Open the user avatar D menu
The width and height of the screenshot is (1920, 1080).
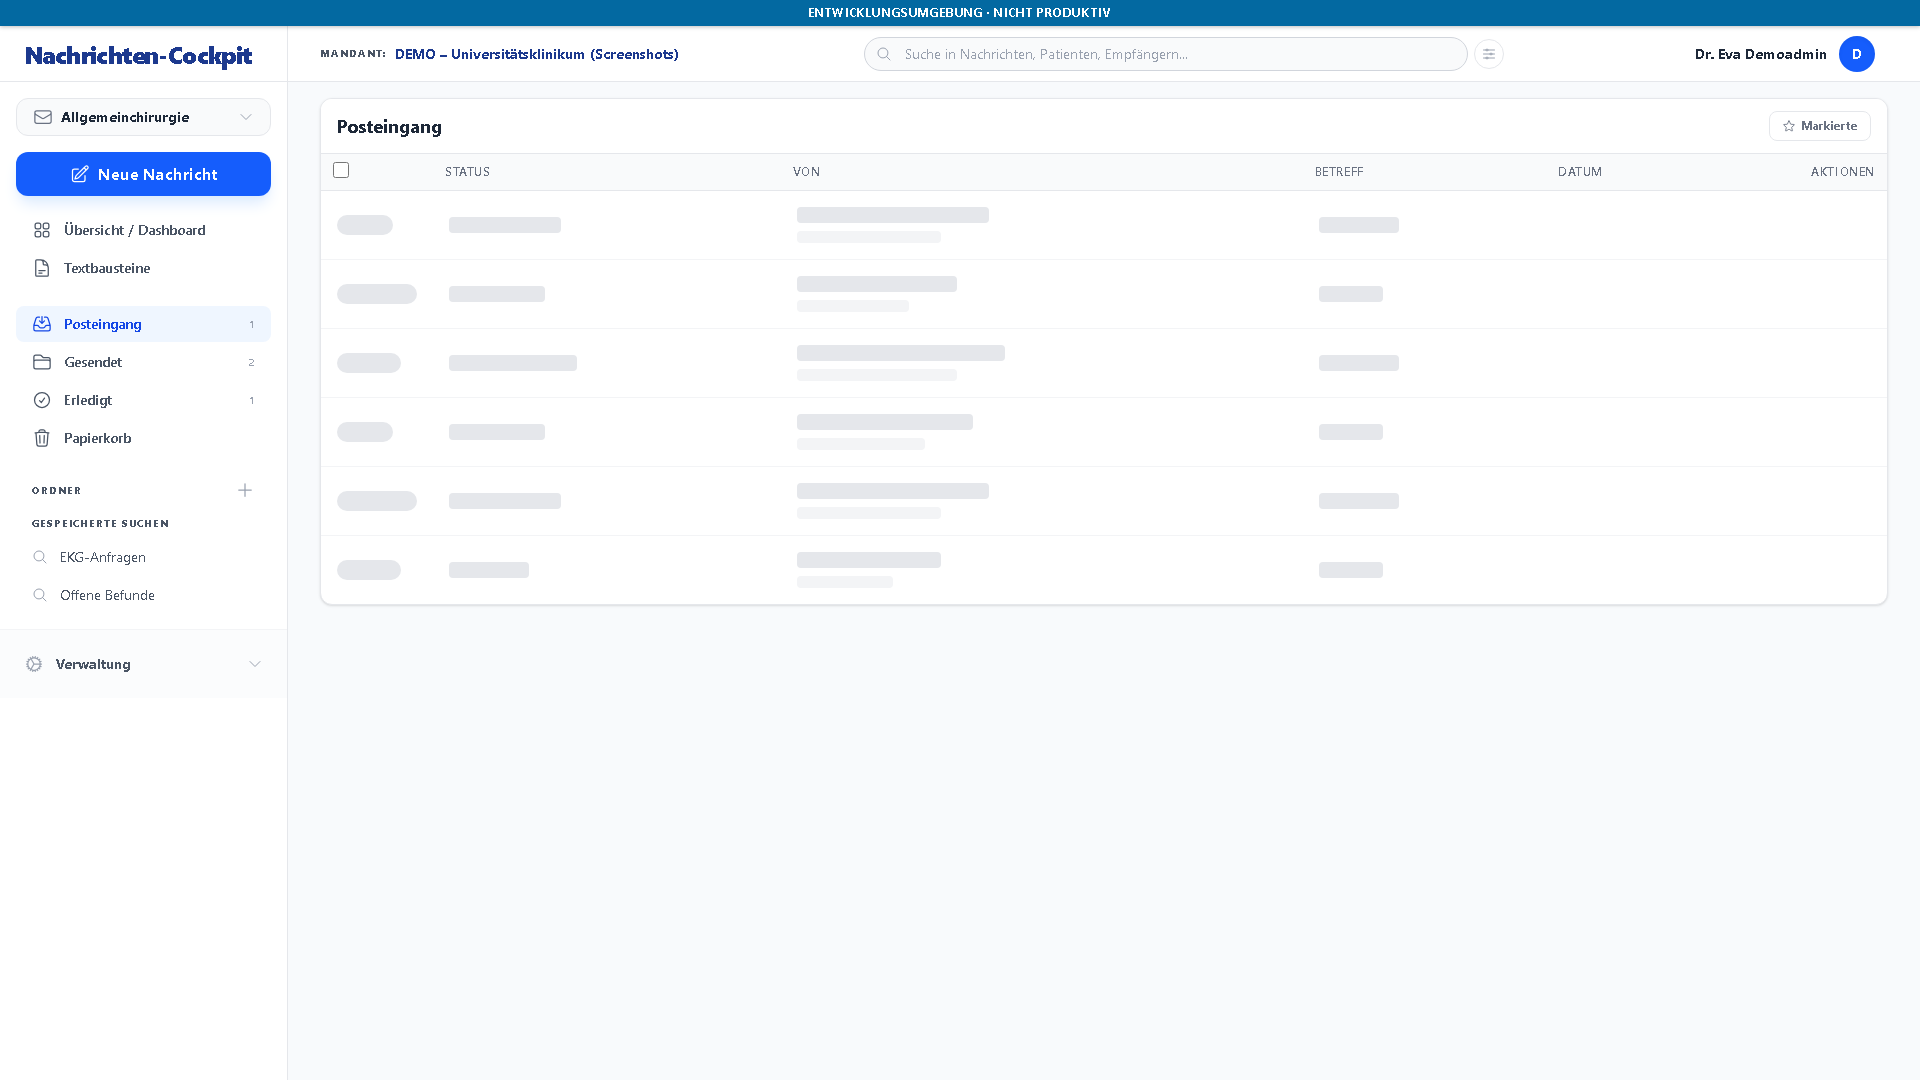pyautogui.click(x=1857, y=54)
